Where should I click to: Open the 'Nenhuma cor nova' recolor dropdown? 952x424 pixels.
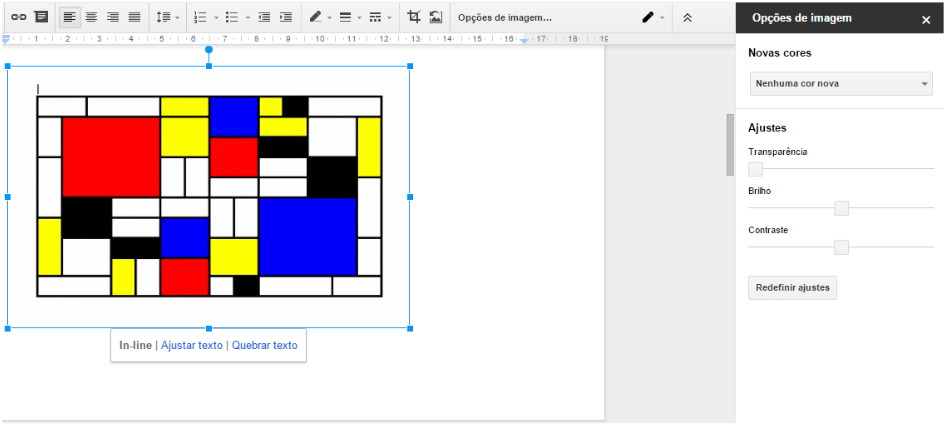(840, 84)
